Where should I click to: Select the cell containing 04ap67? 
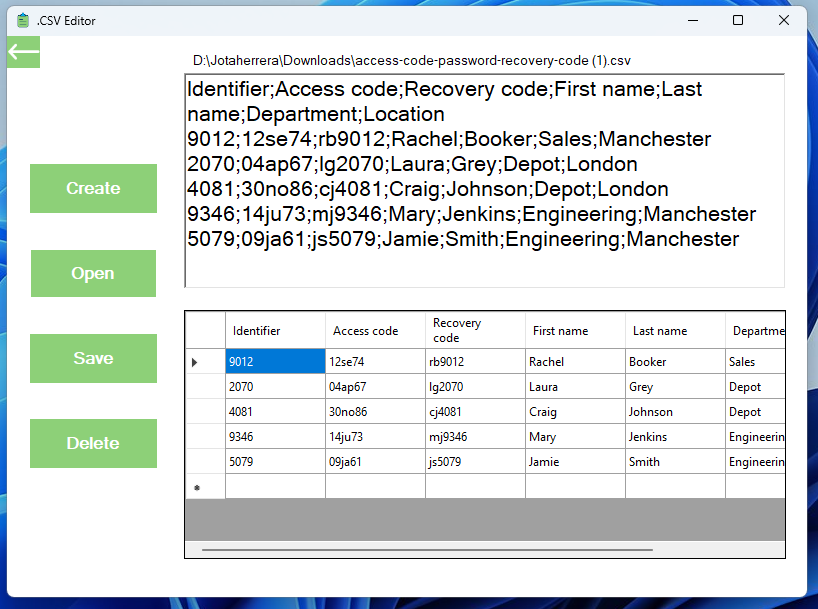[x=376, y=387]
